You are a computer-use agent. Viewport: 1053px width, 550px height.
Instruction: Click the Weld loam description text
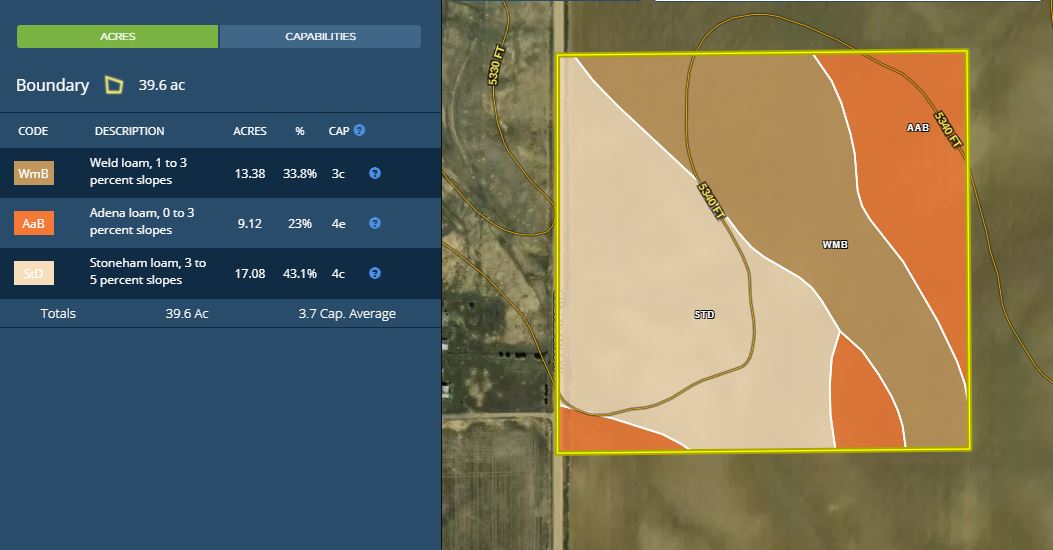(x=131, y=171)
